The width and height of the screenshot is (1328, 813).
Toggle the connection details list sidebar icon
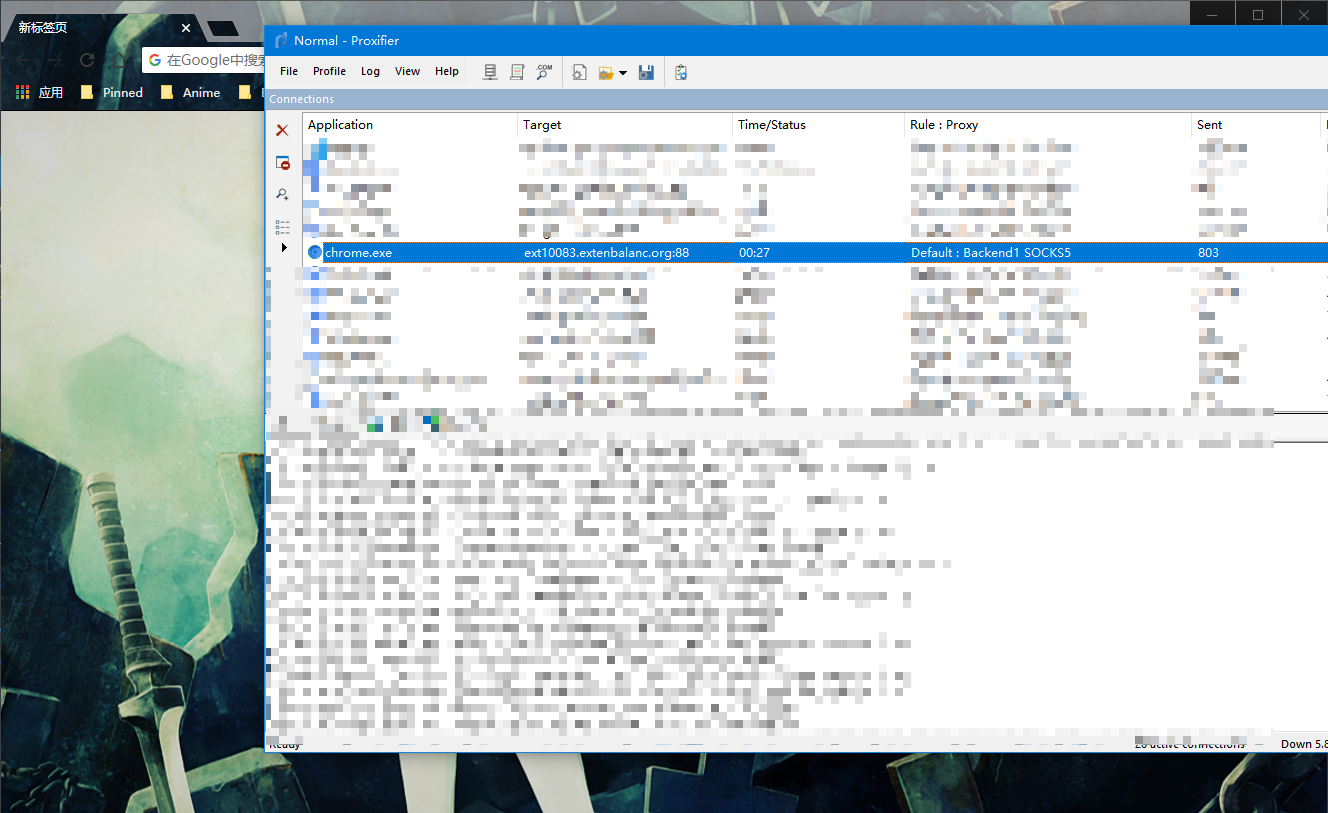[x=282, y=227]
